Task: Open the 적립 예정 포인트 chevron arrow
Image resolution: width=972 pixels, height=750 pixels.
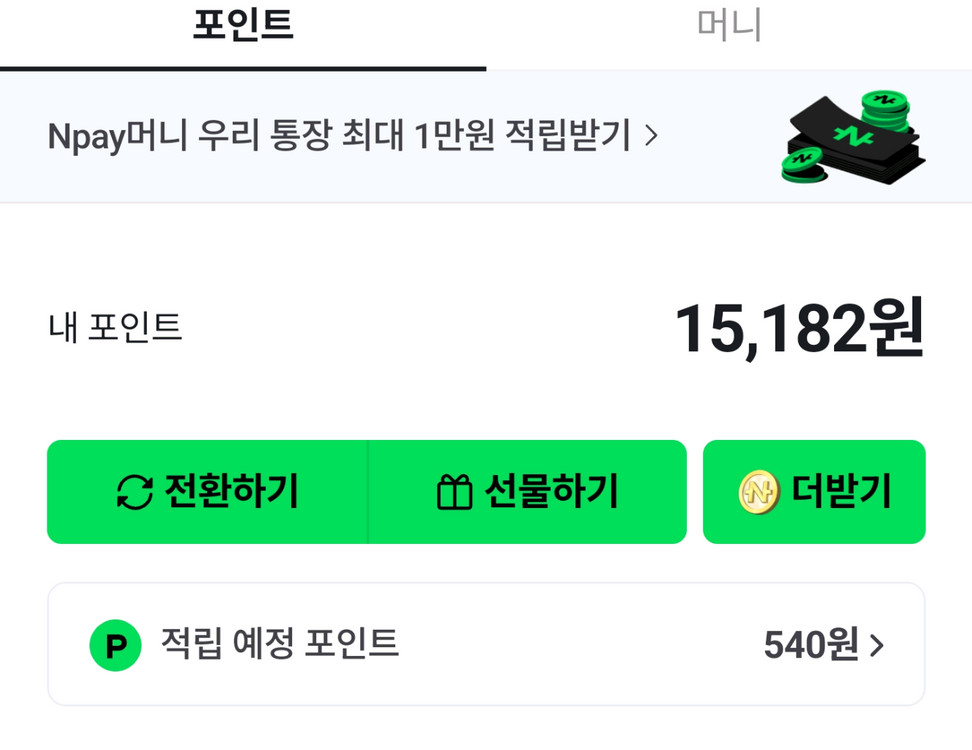Action: (878, 646)
